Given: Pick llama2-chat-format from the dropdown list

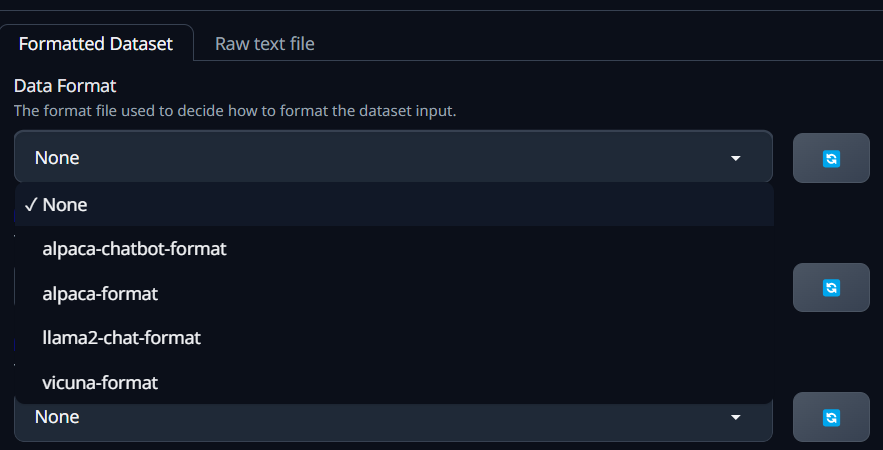Looking at the screenshot, I should [121, 338].
